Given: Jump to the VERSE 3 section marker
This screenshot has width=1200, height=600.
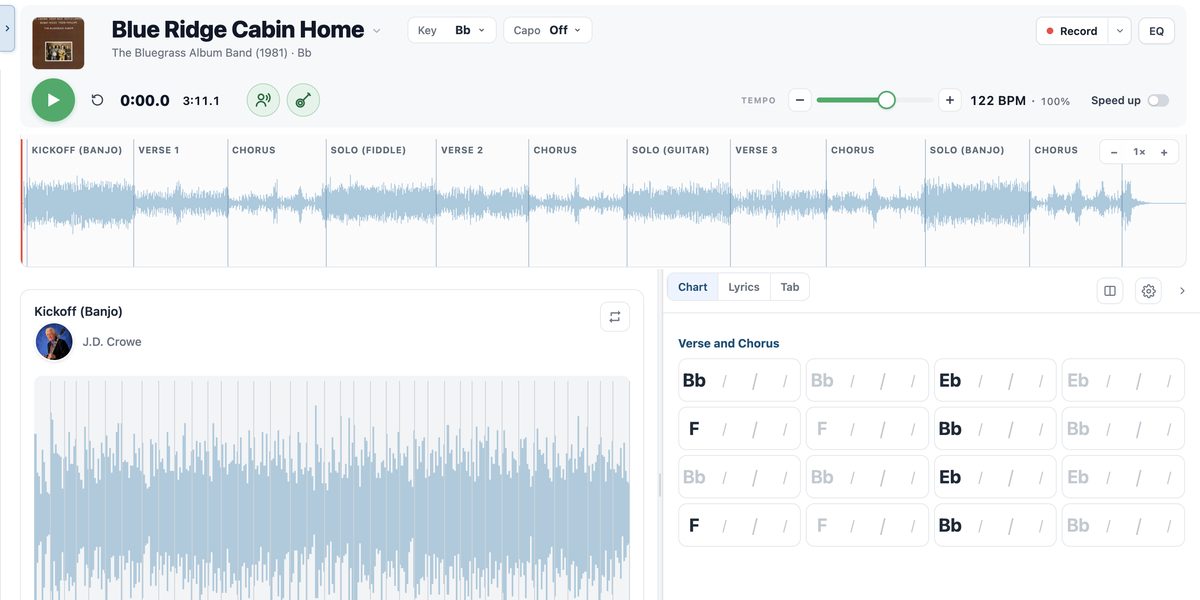Looking at the screenshot, I should pyautogui.click(x=756, y=150).
